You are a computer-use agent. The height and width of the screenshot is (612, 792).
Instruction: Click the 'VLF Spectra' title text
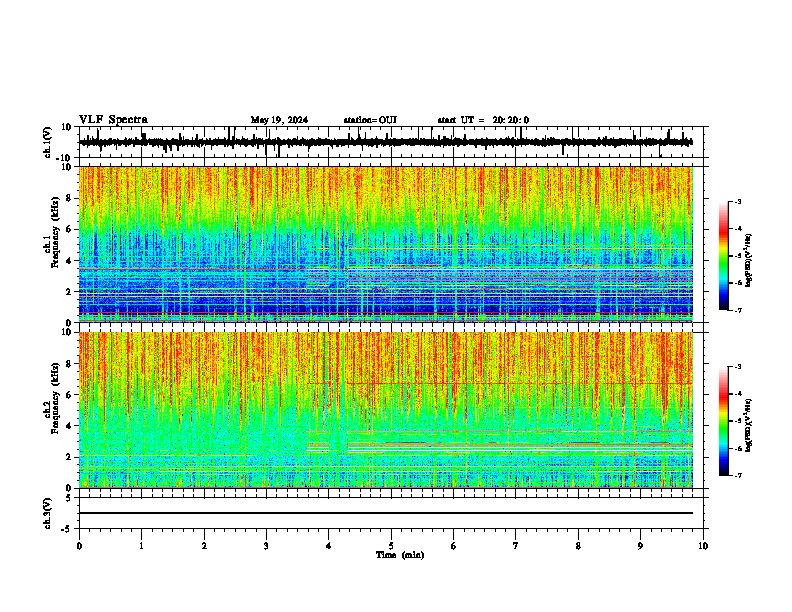(x=113, y=120)
